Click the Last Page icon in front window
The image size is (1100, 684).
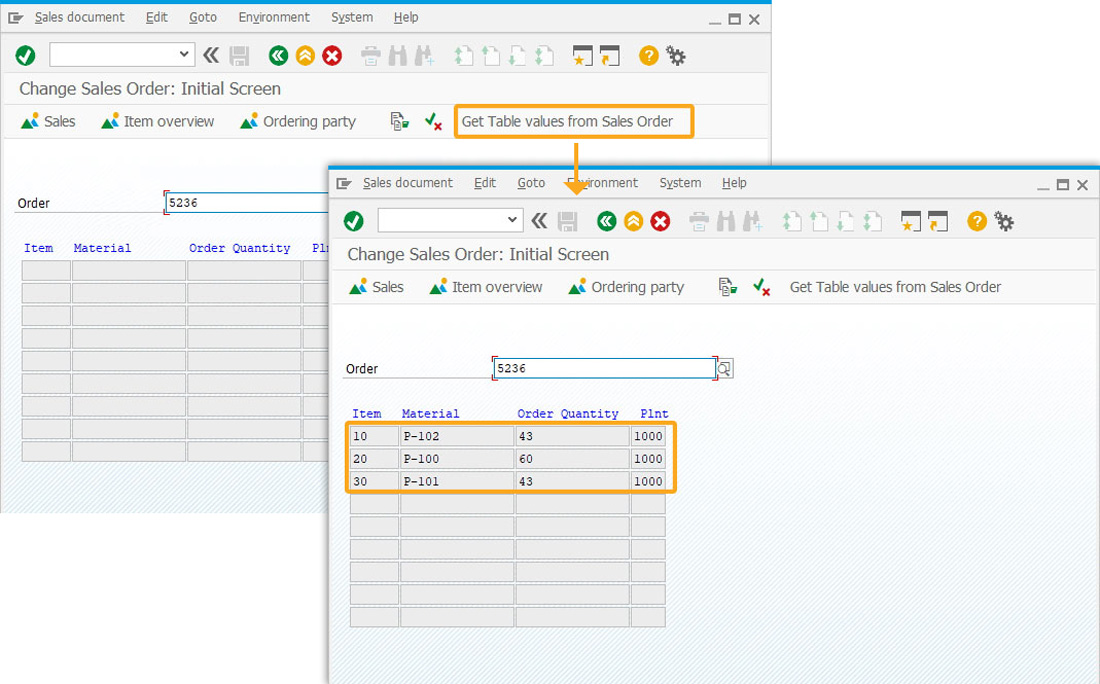point(873,222)
